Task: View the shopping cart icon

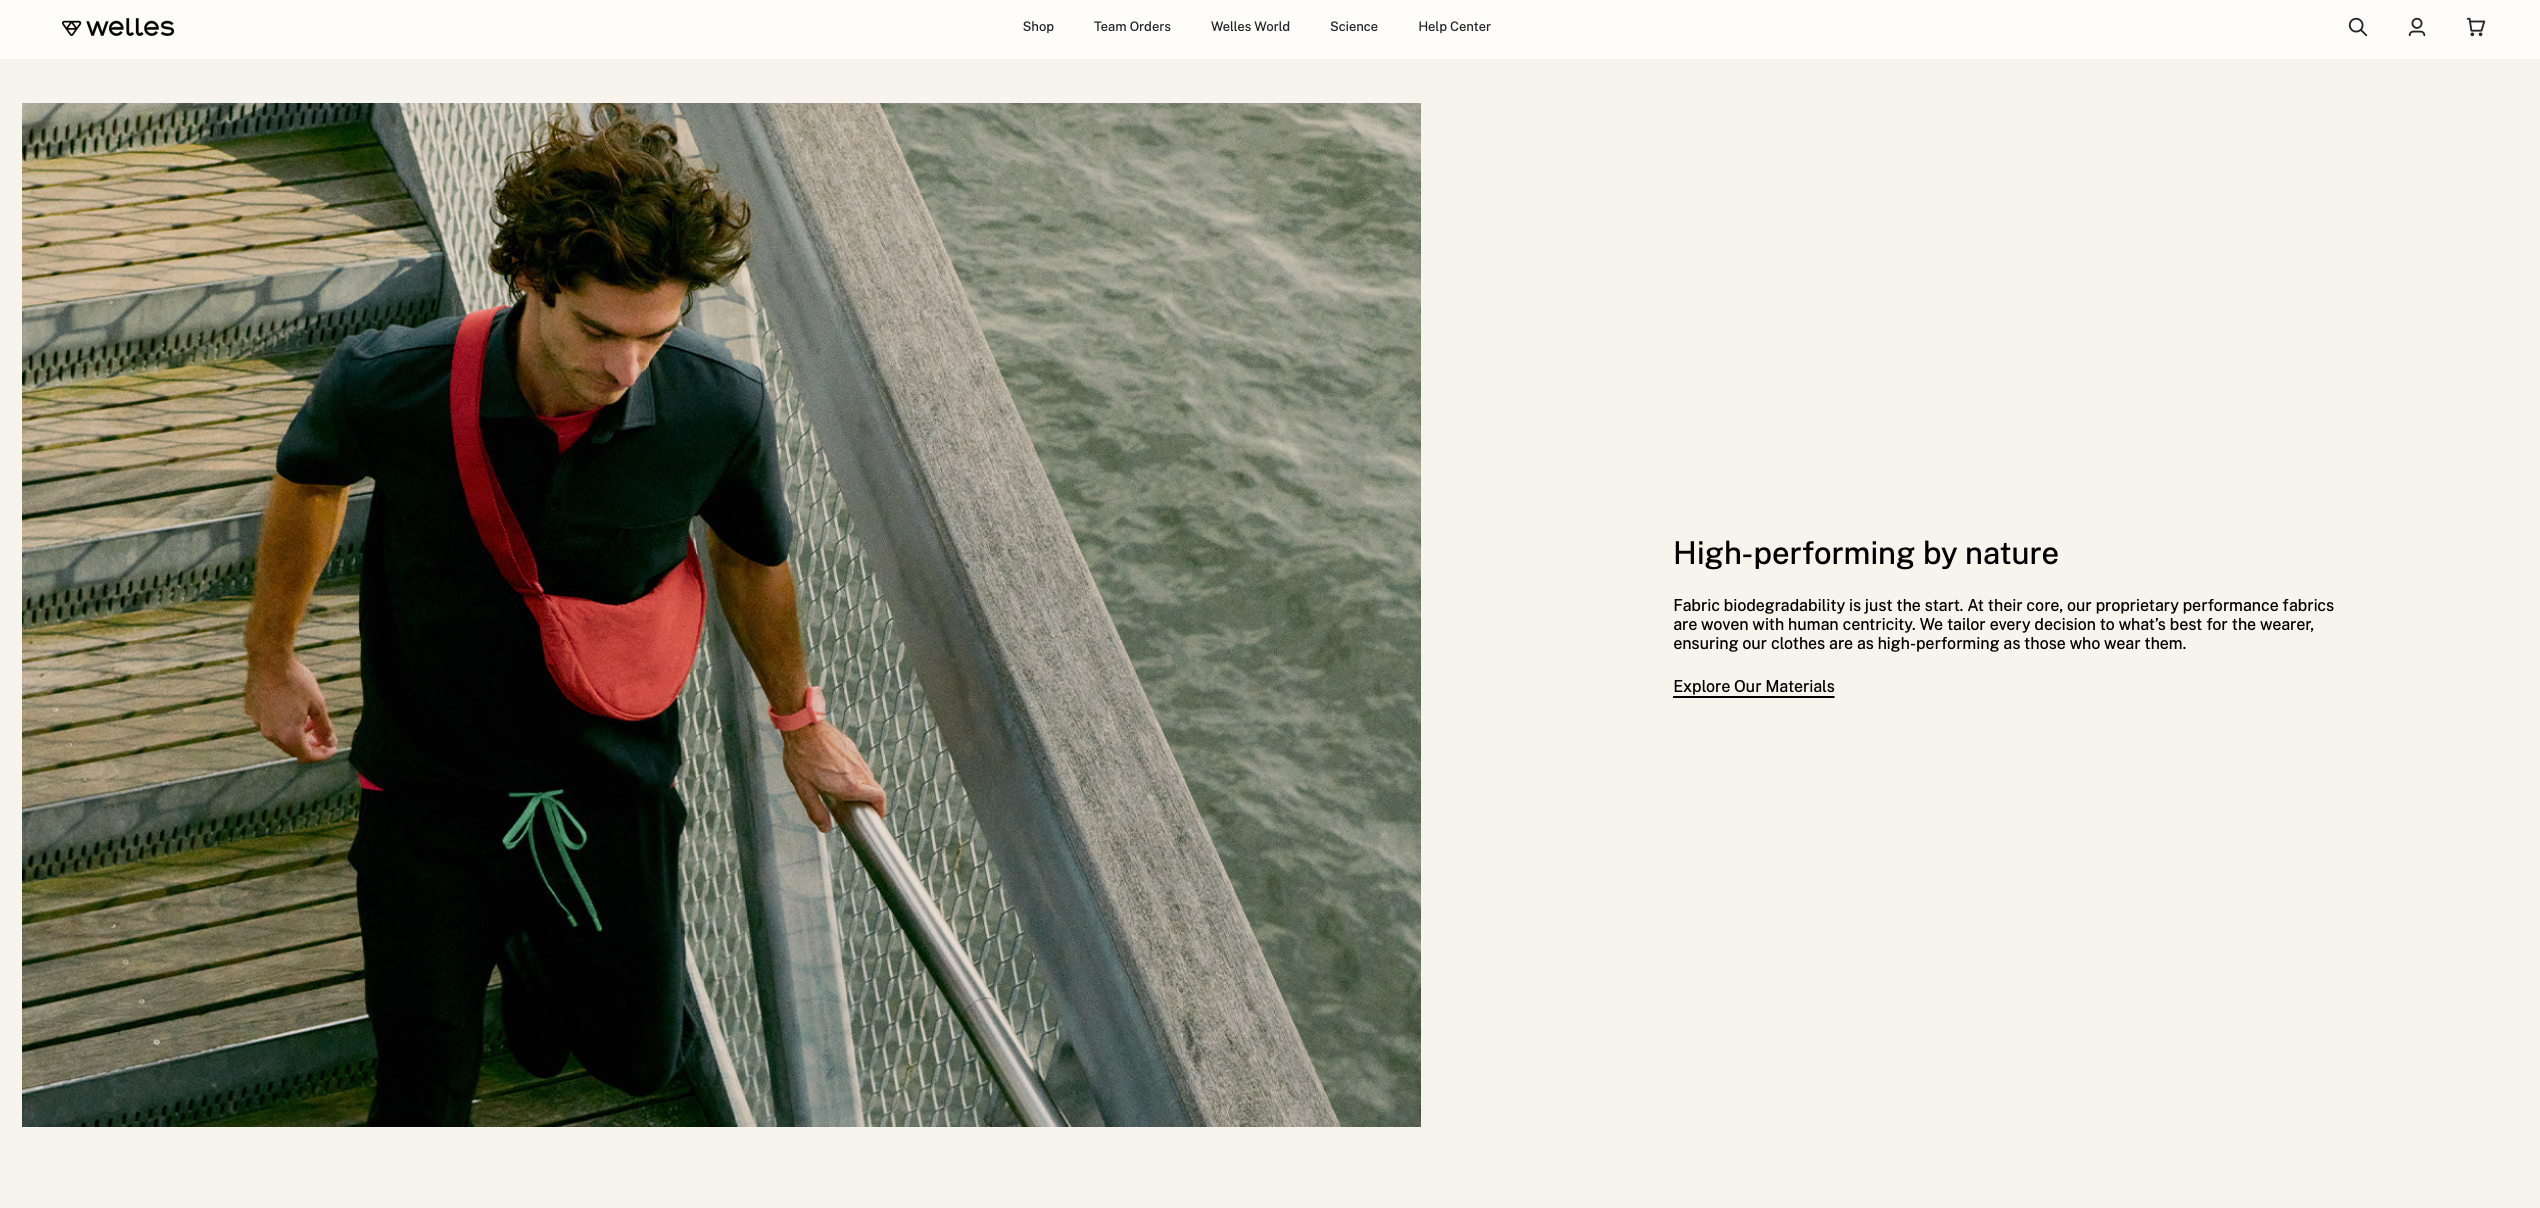Action: 2475,27
